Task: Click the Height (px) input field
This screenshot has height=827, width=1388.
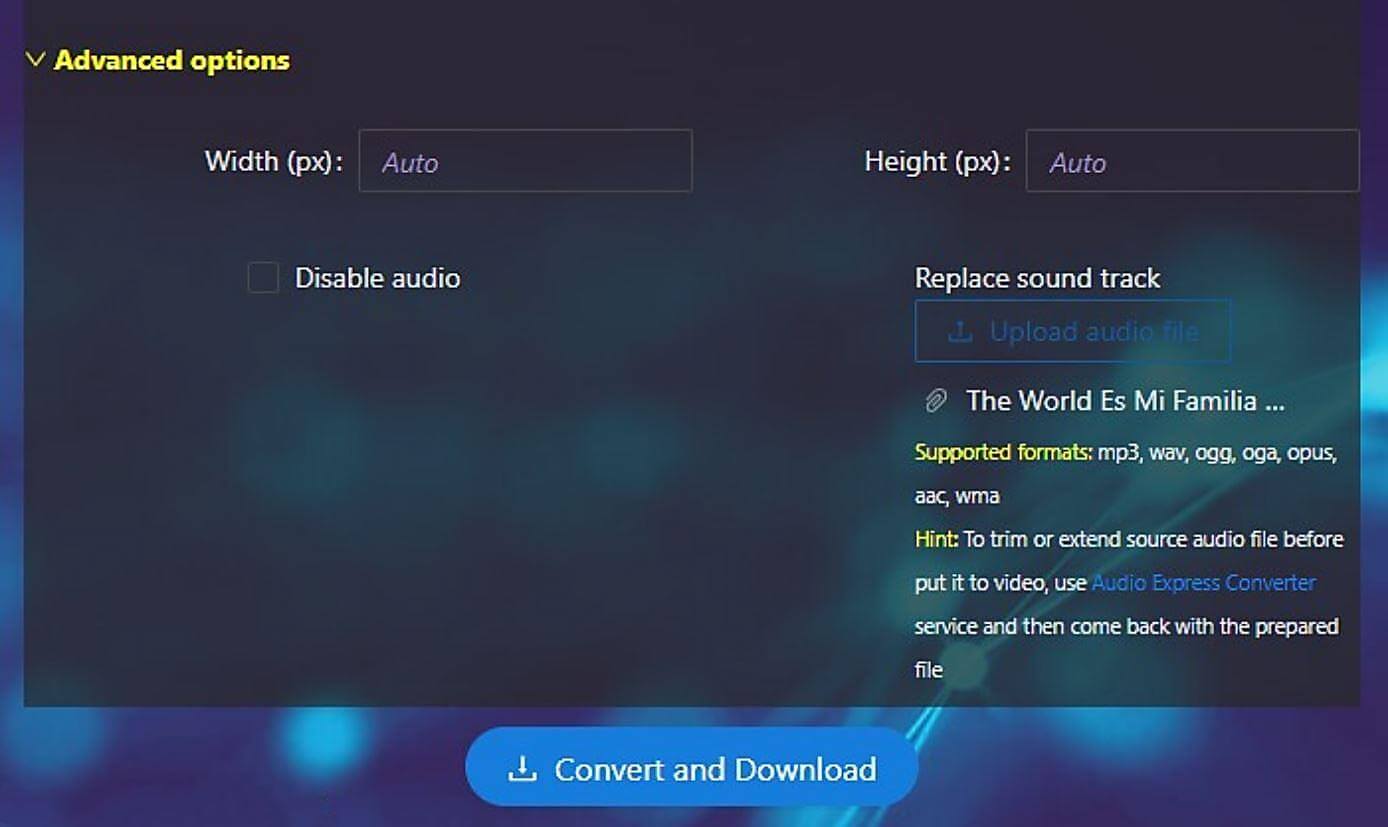Action: (x=1192, y=161)
